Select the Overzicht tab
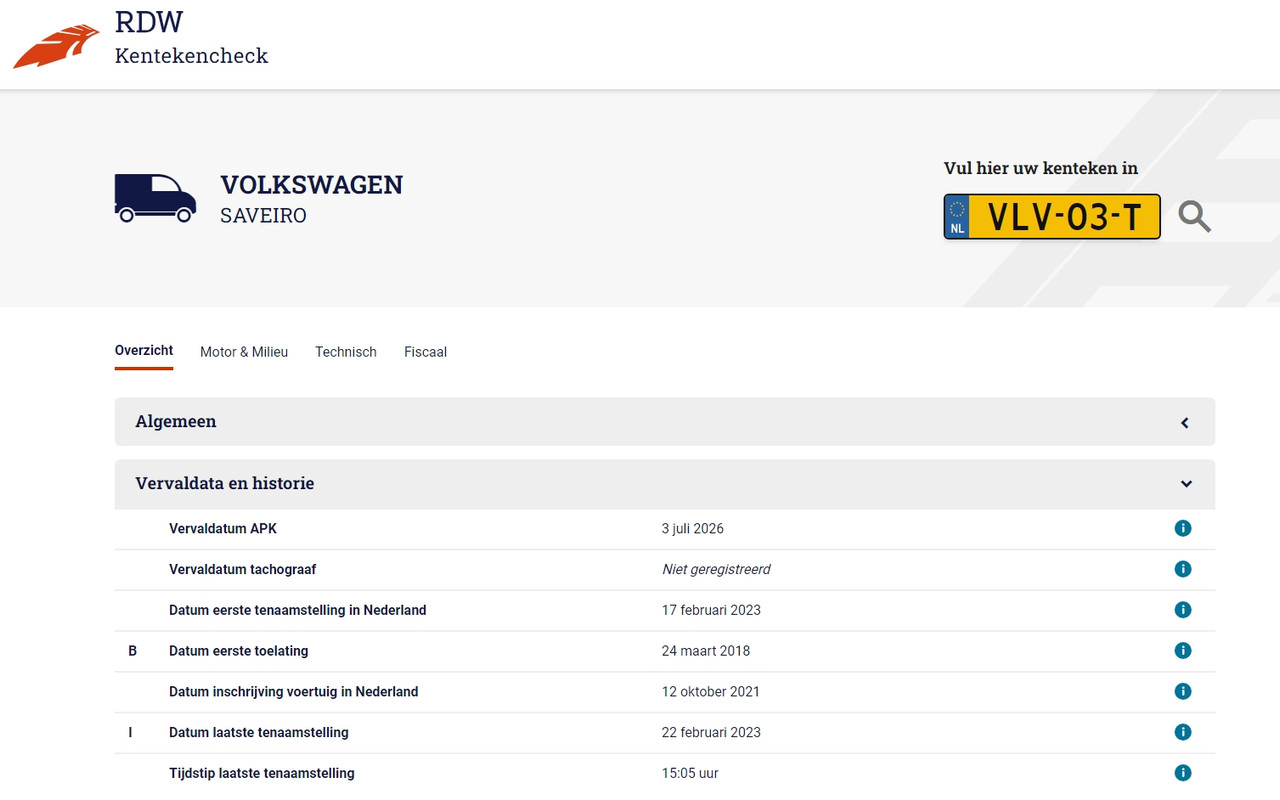1280x800 pixels. click(x=144, y=351)
